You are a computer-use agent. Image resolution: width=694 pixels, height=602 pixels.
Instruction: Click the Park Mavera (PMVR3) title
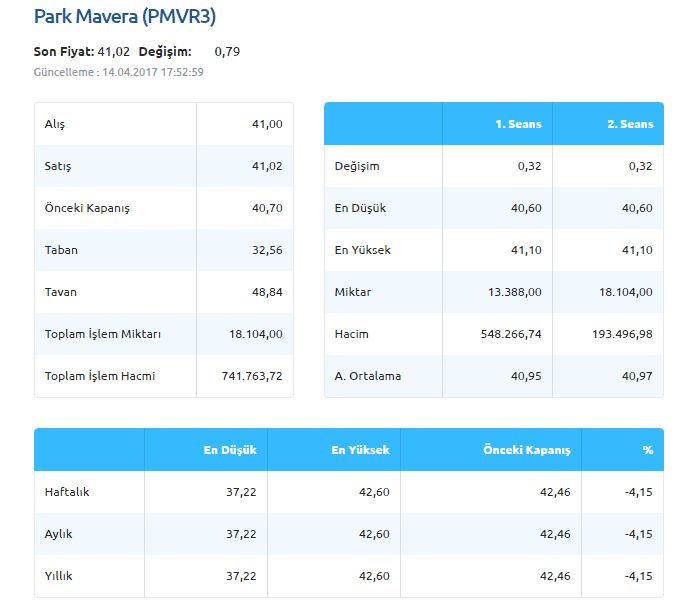pyautogui.click(x=125, y=17)
